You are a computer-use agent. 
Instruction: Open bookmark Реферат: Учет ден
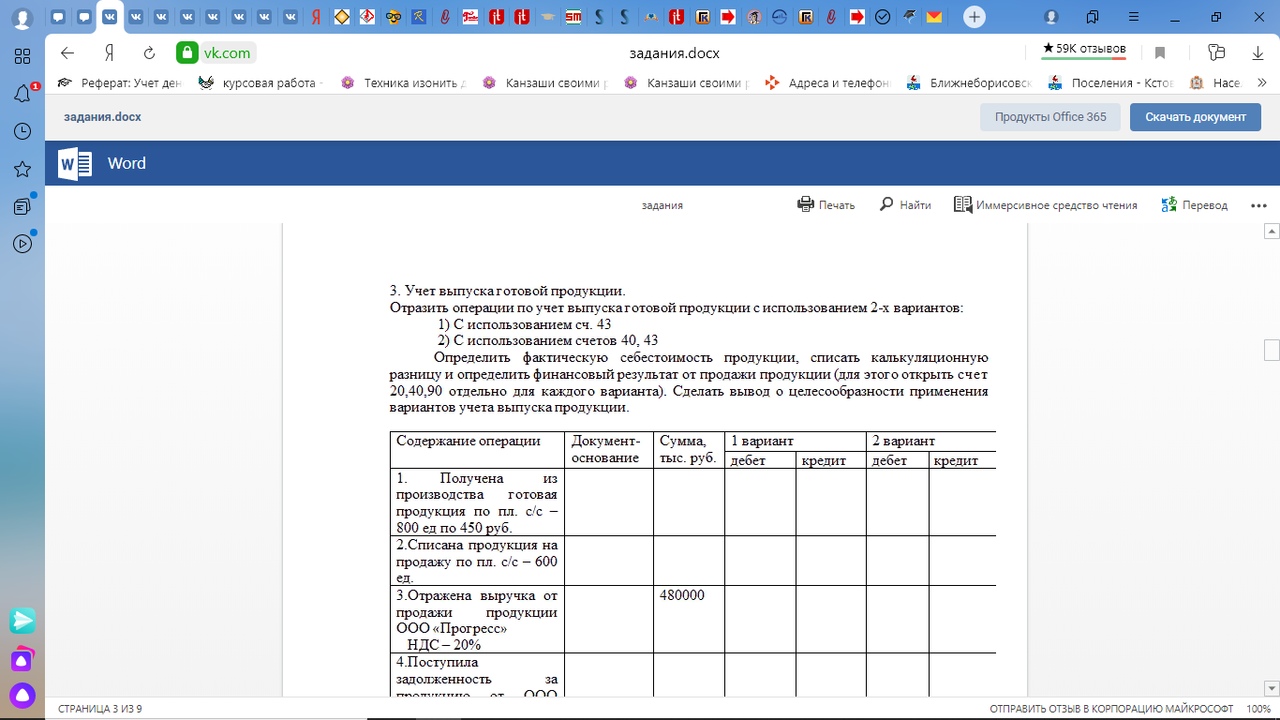pos(120,83)
